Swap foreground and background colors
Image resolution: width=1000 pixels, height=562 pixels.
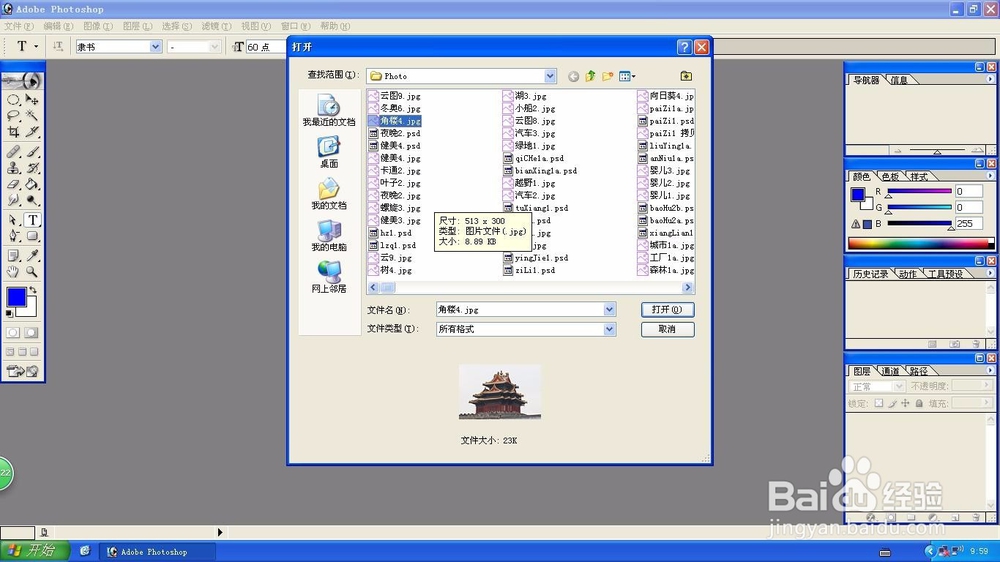33,290
